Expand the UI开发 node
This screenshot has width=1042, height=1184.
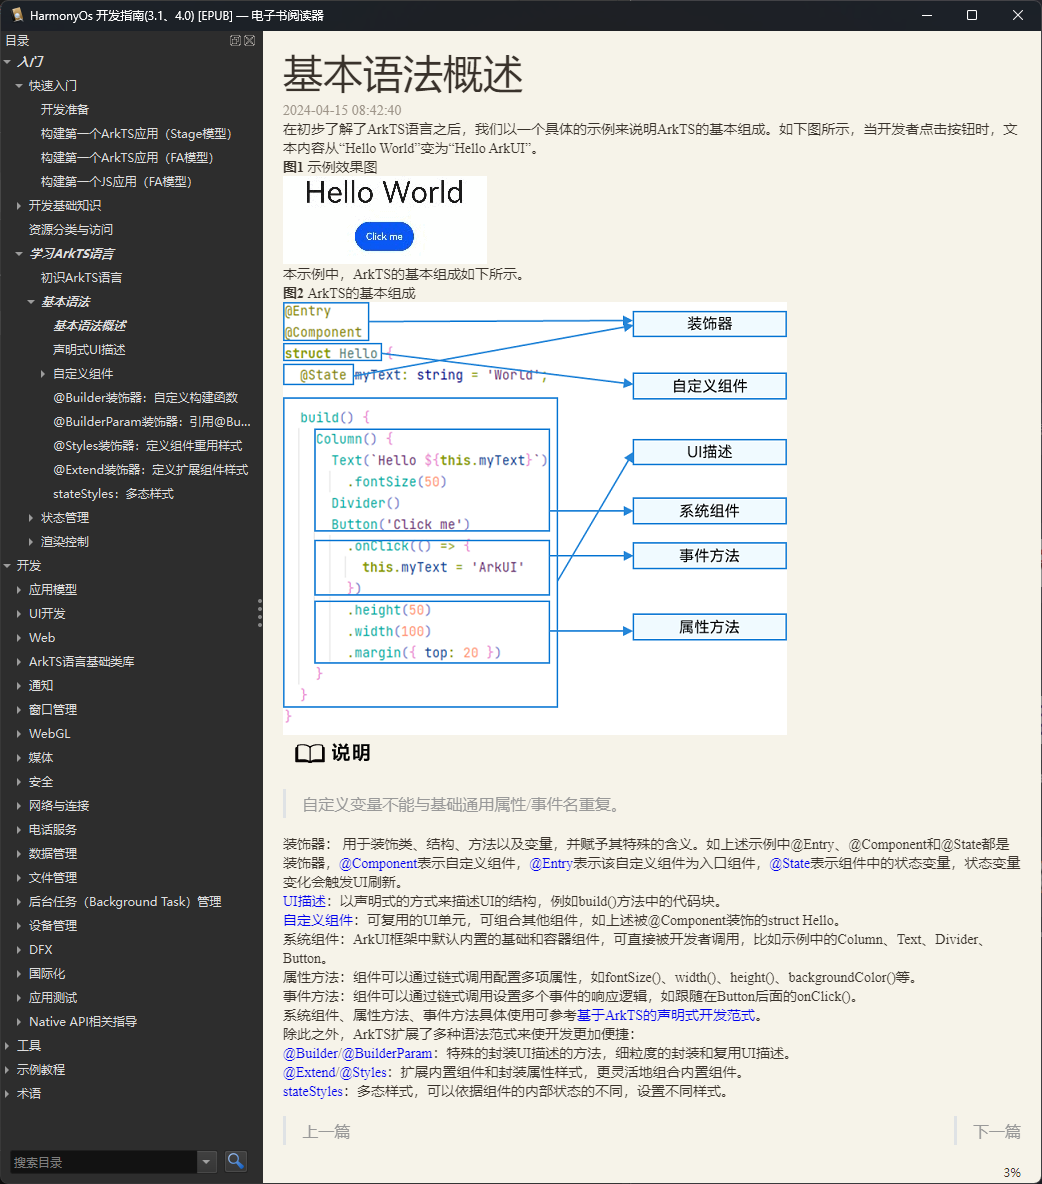tap(19, 614)
